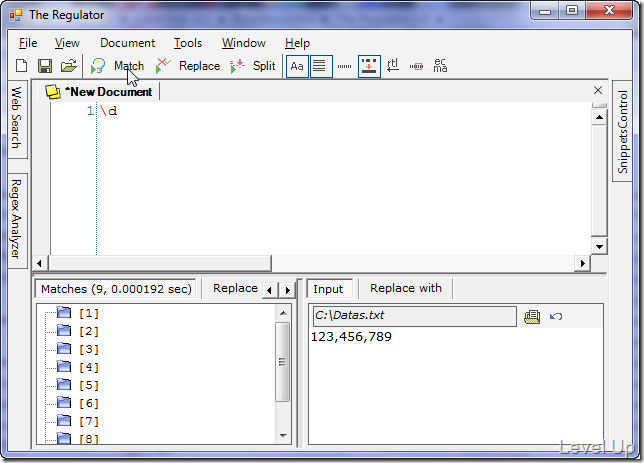
Task: Click the Save floppy disk icon
Action: 45,66
